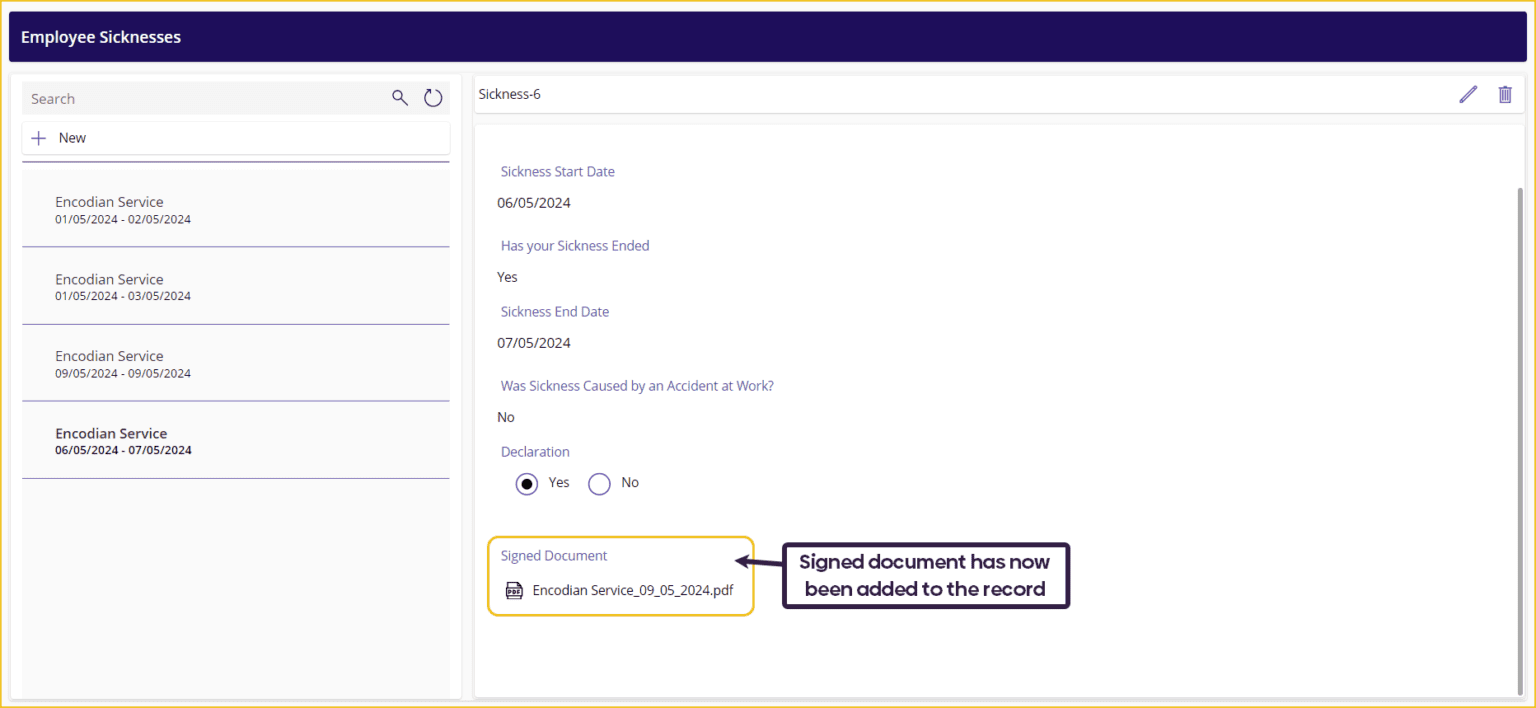The image size is (1536, 708).
Task: Click the PDF file icon under Signed Document
Action: pos(514,590)
